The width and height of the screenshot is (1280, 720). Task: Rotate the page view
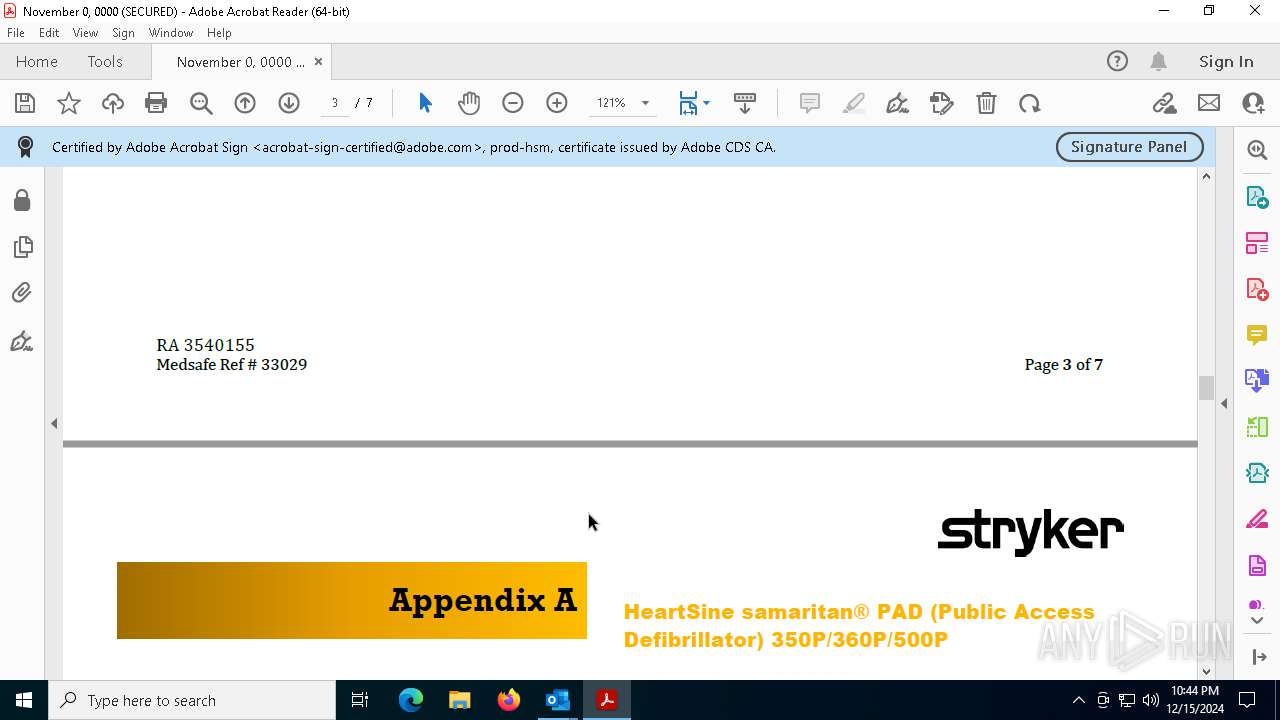[x=1030, y=103]
